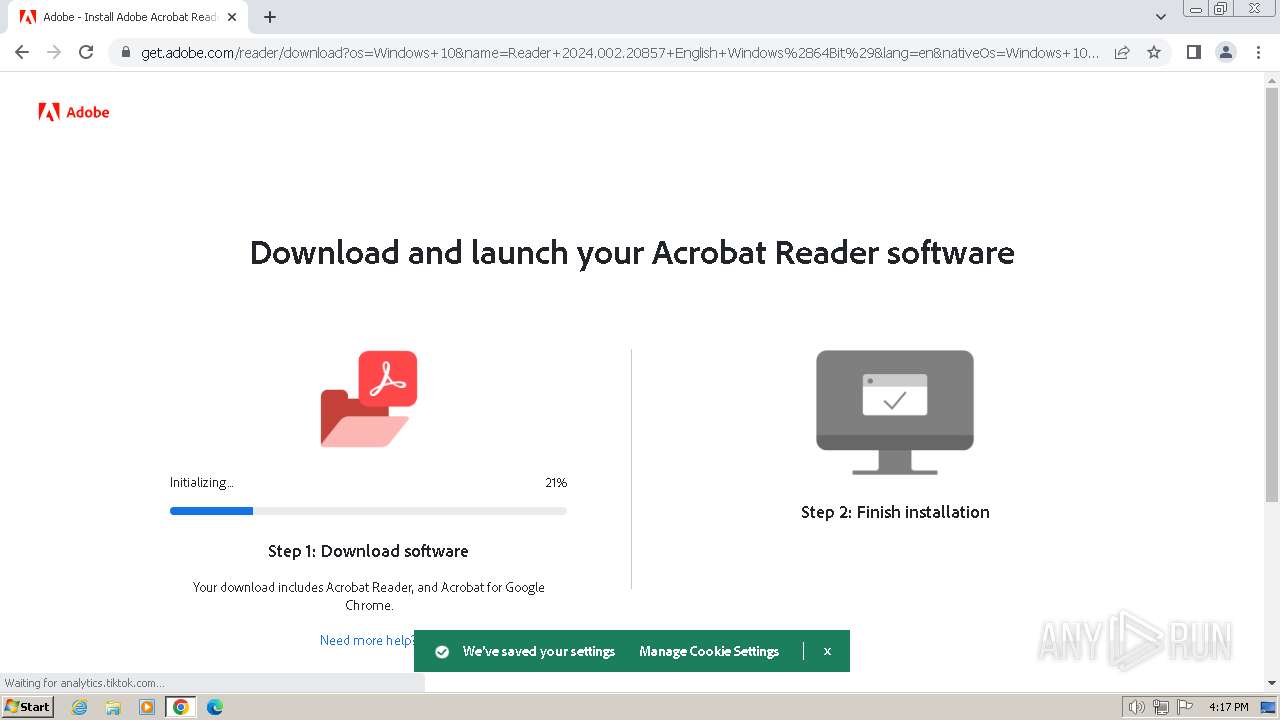This screenshot has height=720, width=1280.
Task: Click 'Step 1: Download software' heading
Action: coord(368,551)
